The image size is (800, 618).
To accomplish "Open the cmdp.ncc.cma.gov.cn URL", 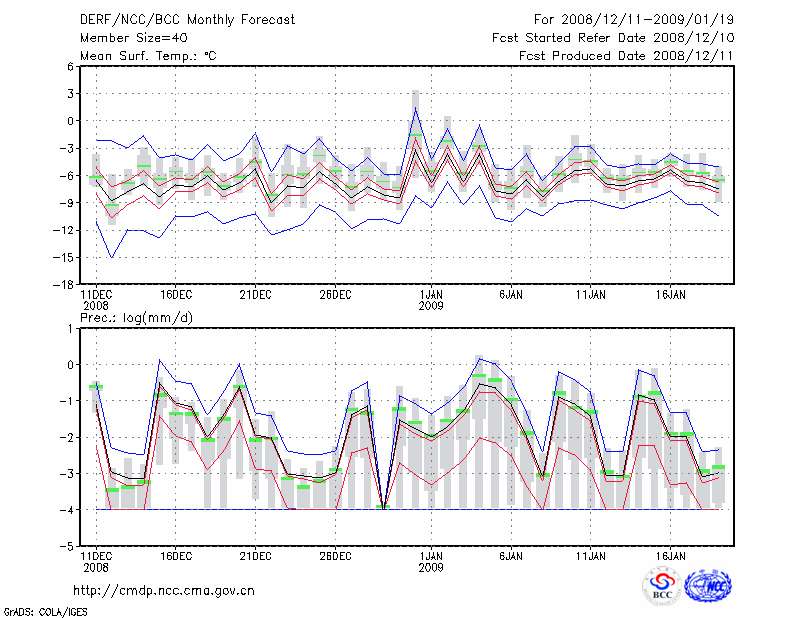I will (164, 590).
